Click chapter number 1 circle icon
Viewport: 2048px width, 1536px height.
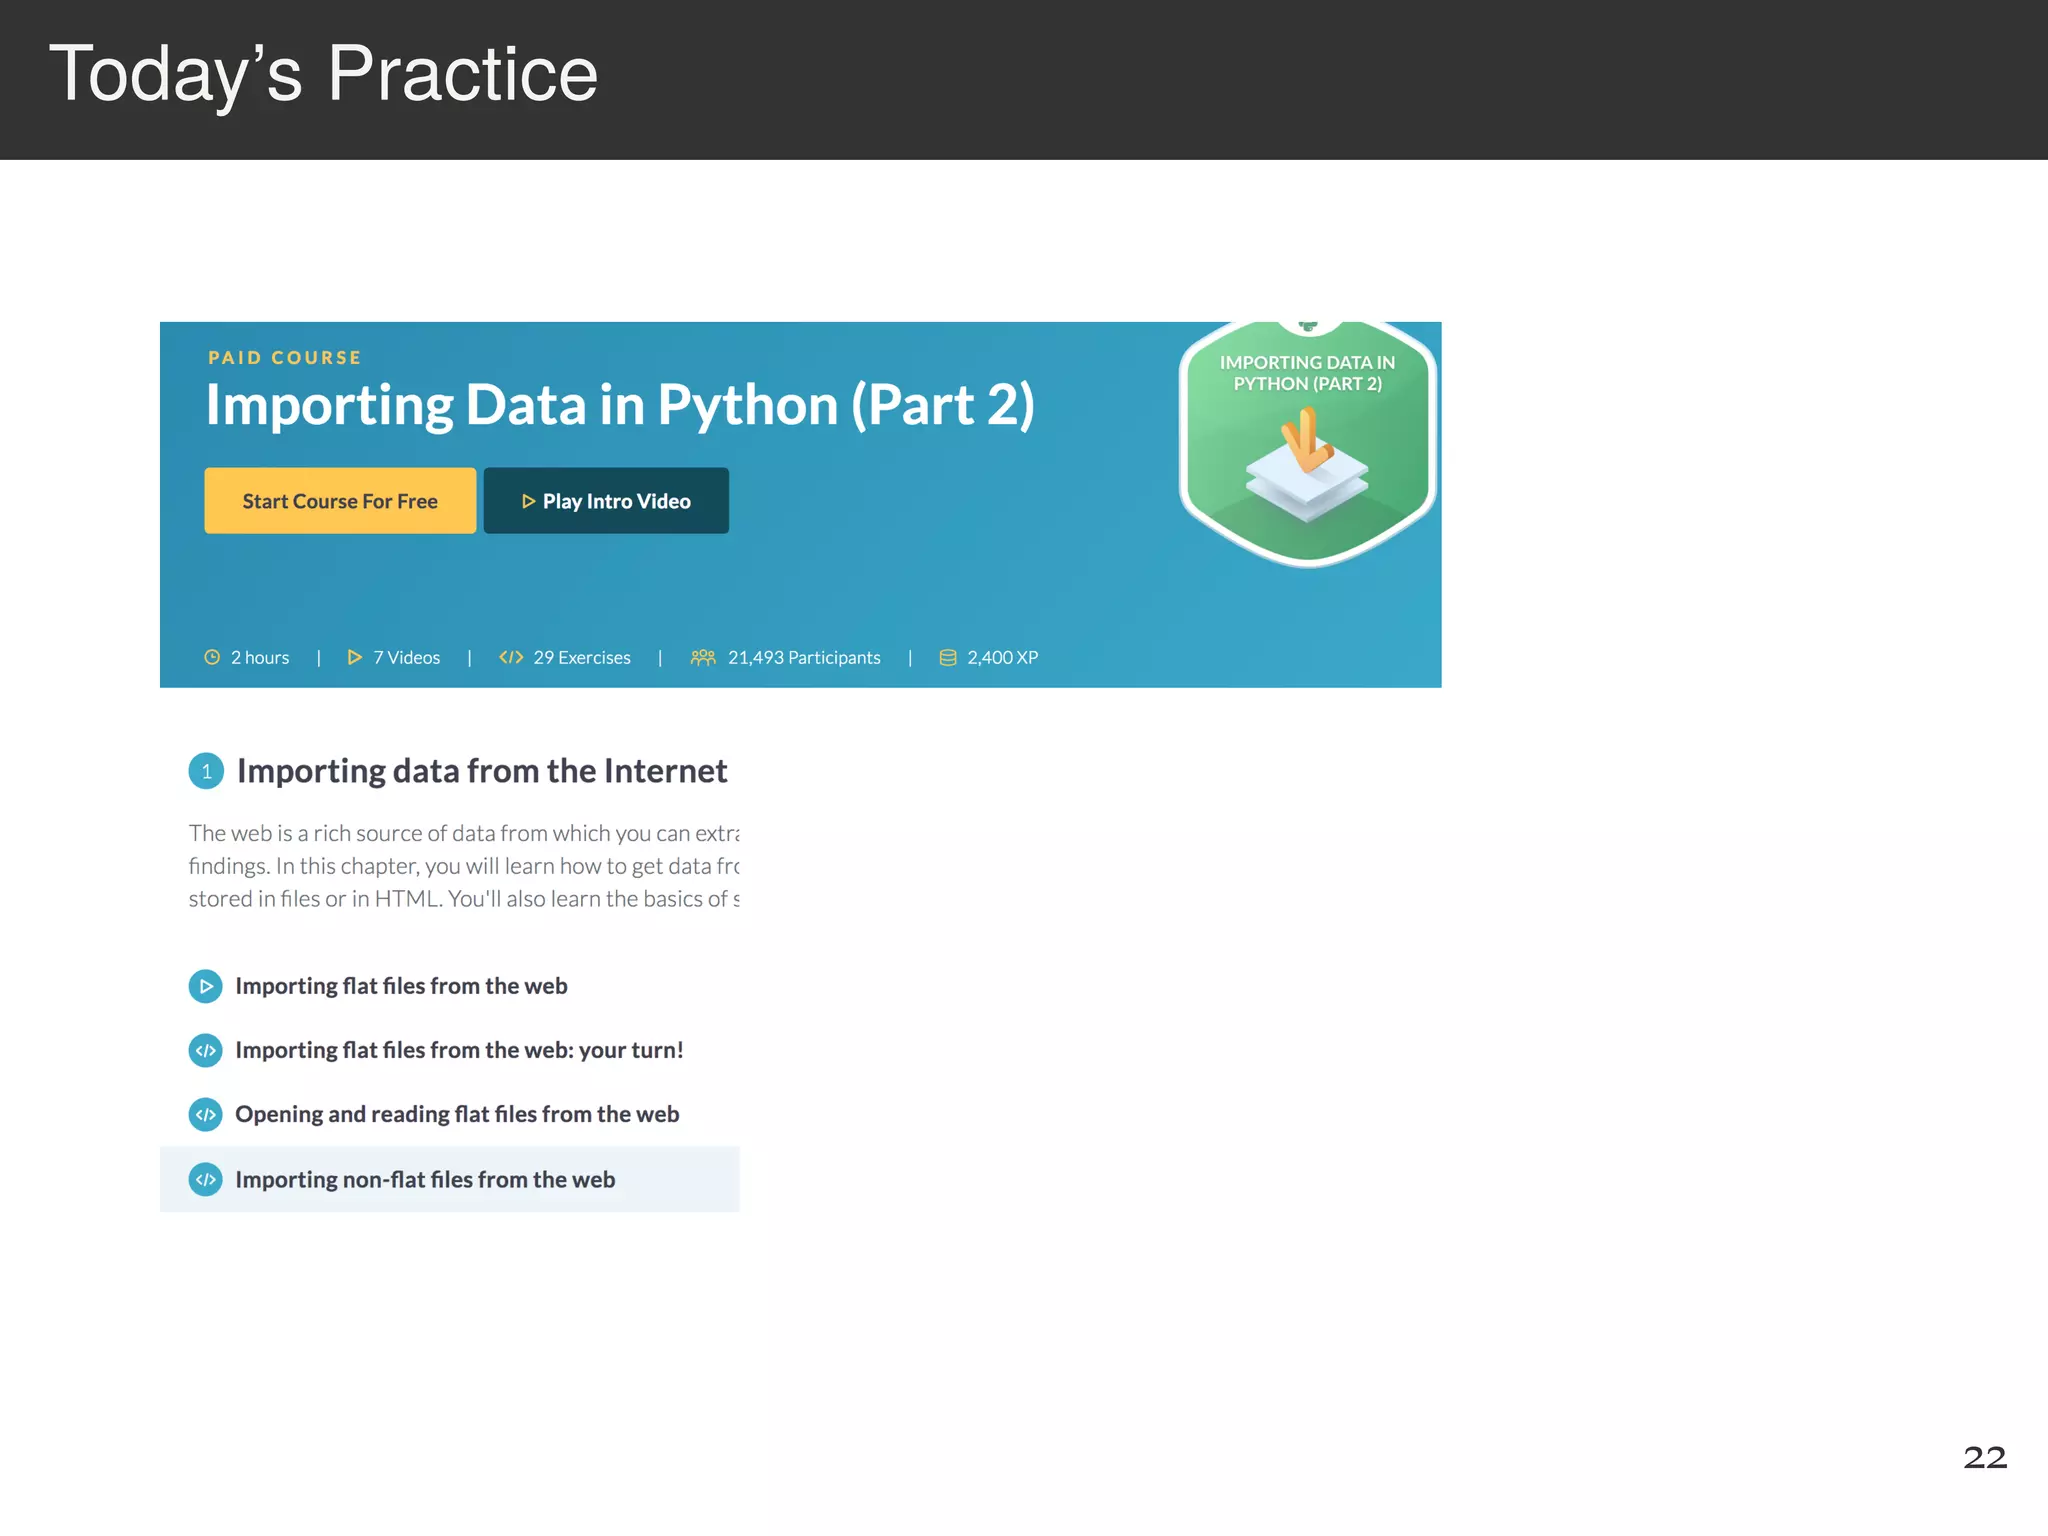pyautogui.click(x=206, y=771)
